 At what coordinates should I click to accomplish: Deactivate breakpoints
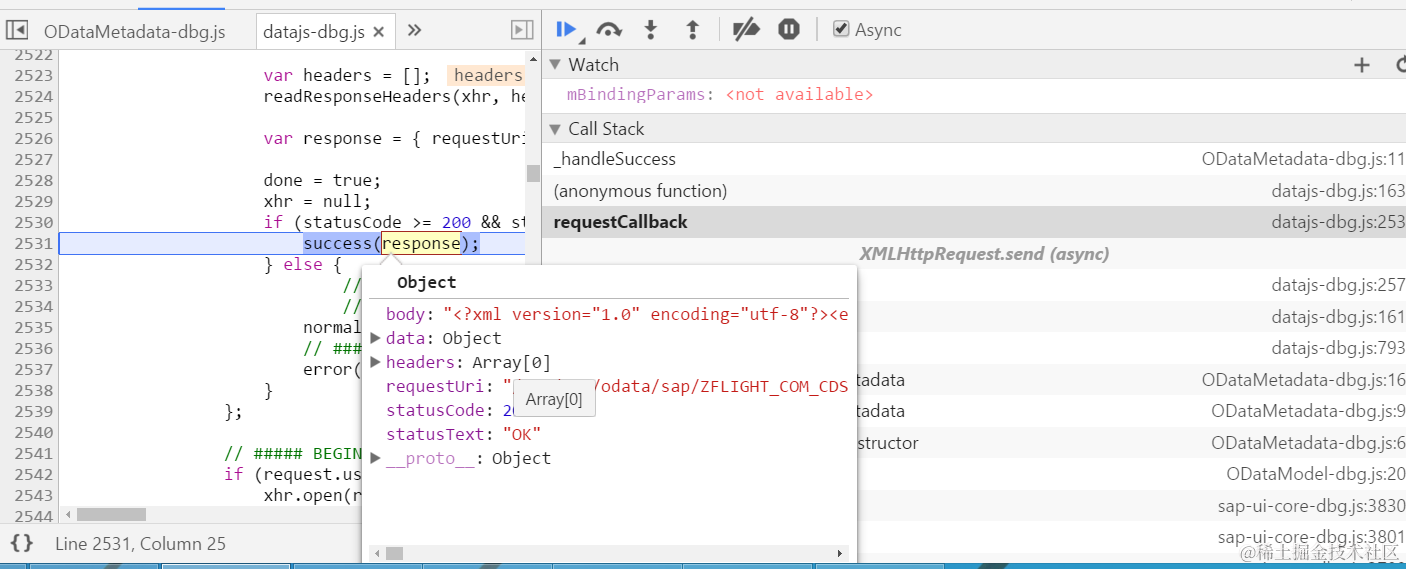click(x=746, y=30)
